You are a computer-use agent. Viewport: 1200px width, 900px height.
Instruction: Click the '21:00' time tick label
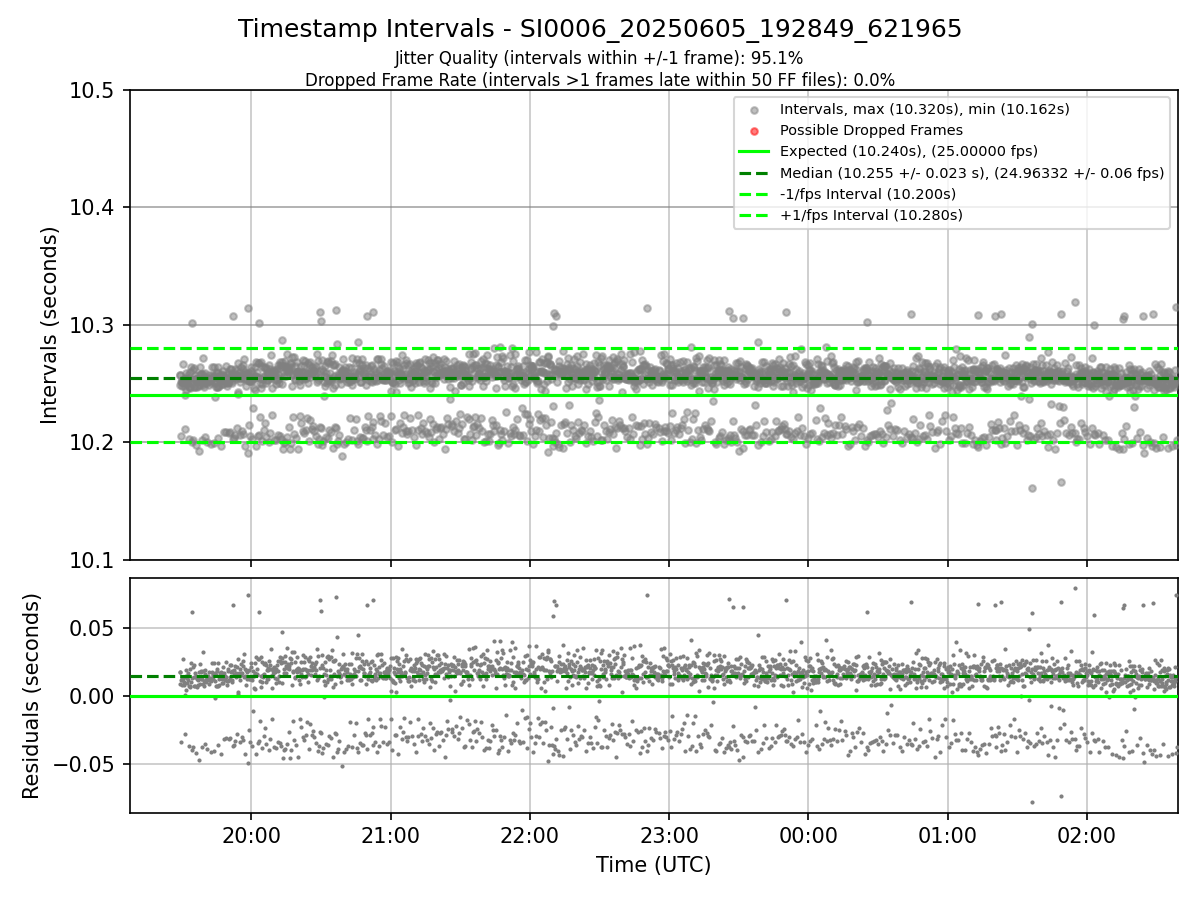click(390, 834)
